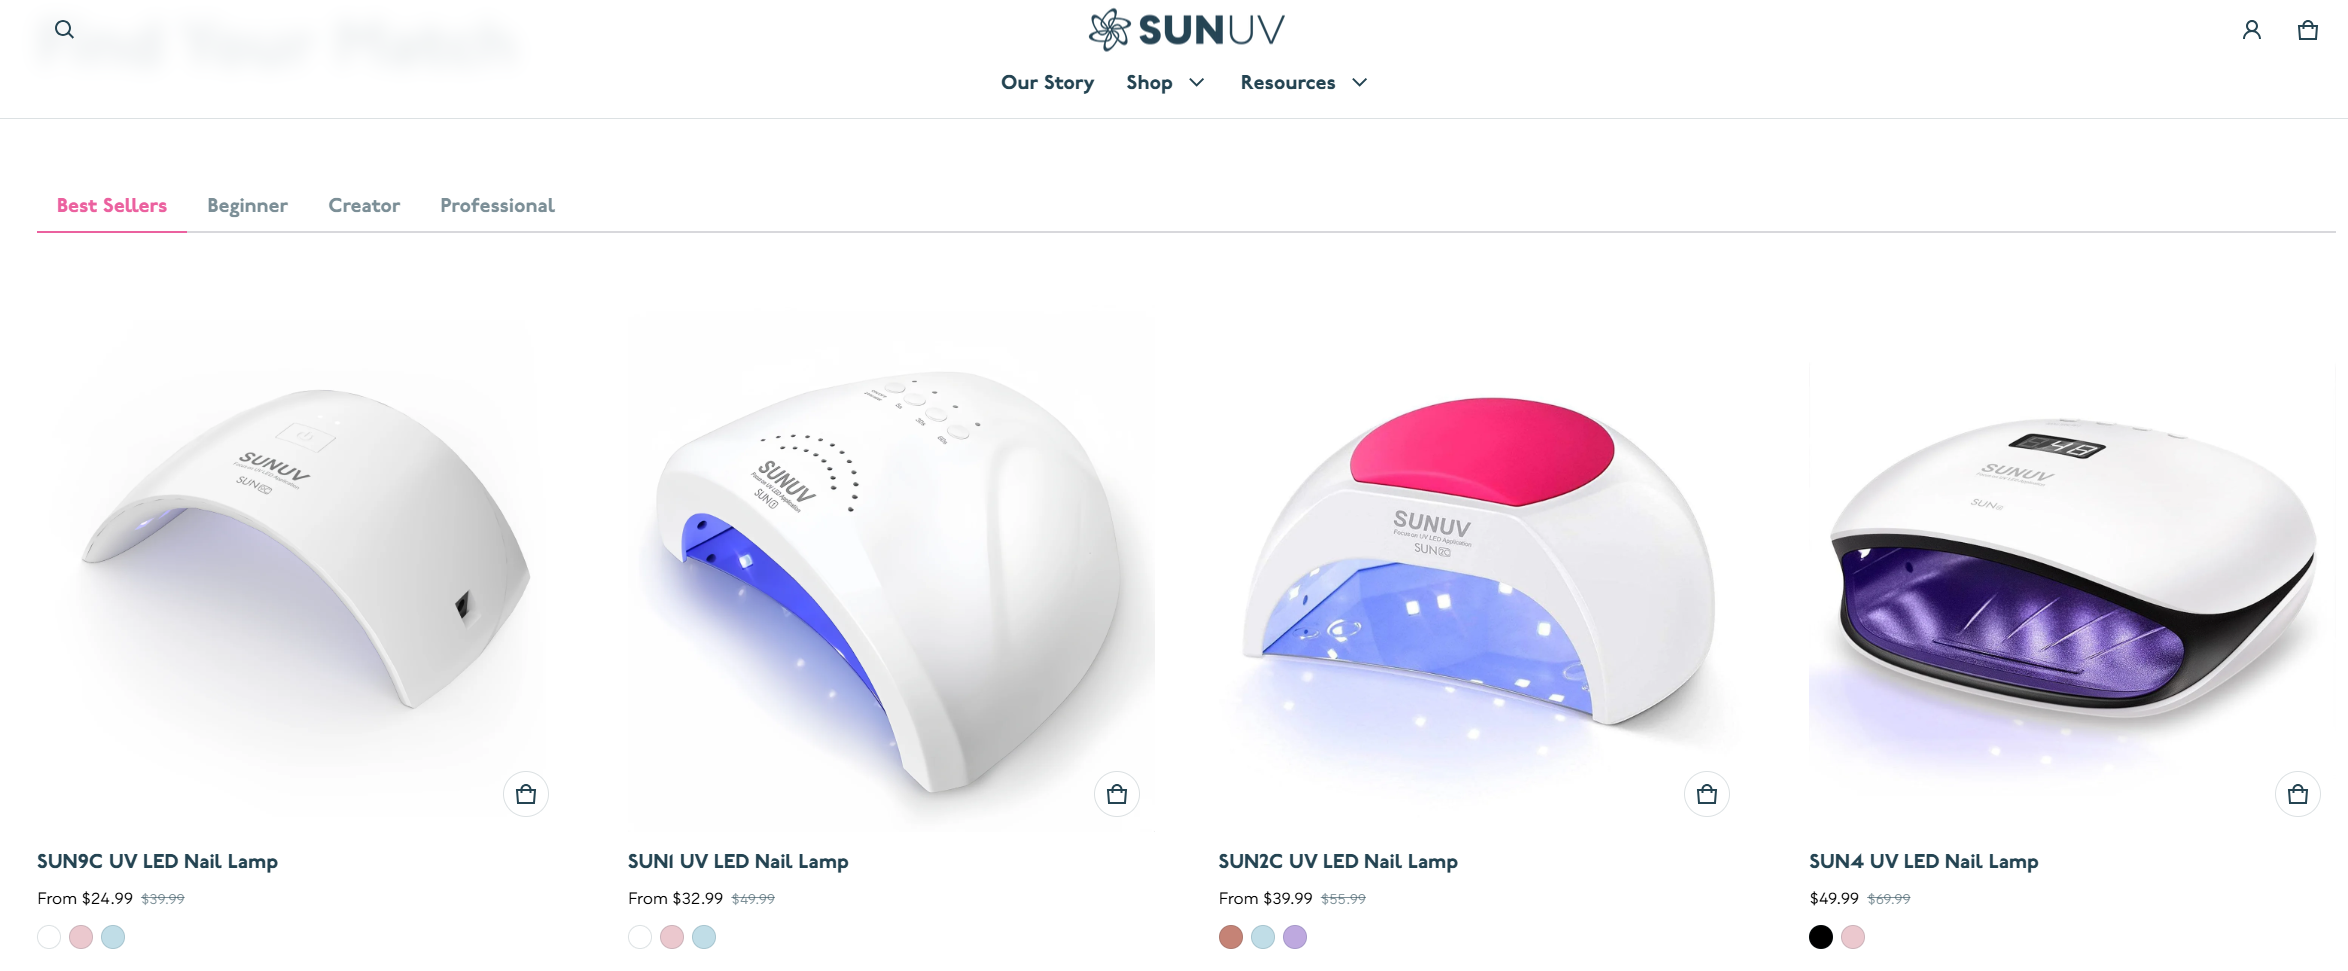Screen dimensions: 2348x971
Task: Expand the Resources dropdown menu
Action: (x=1303, y=82)
